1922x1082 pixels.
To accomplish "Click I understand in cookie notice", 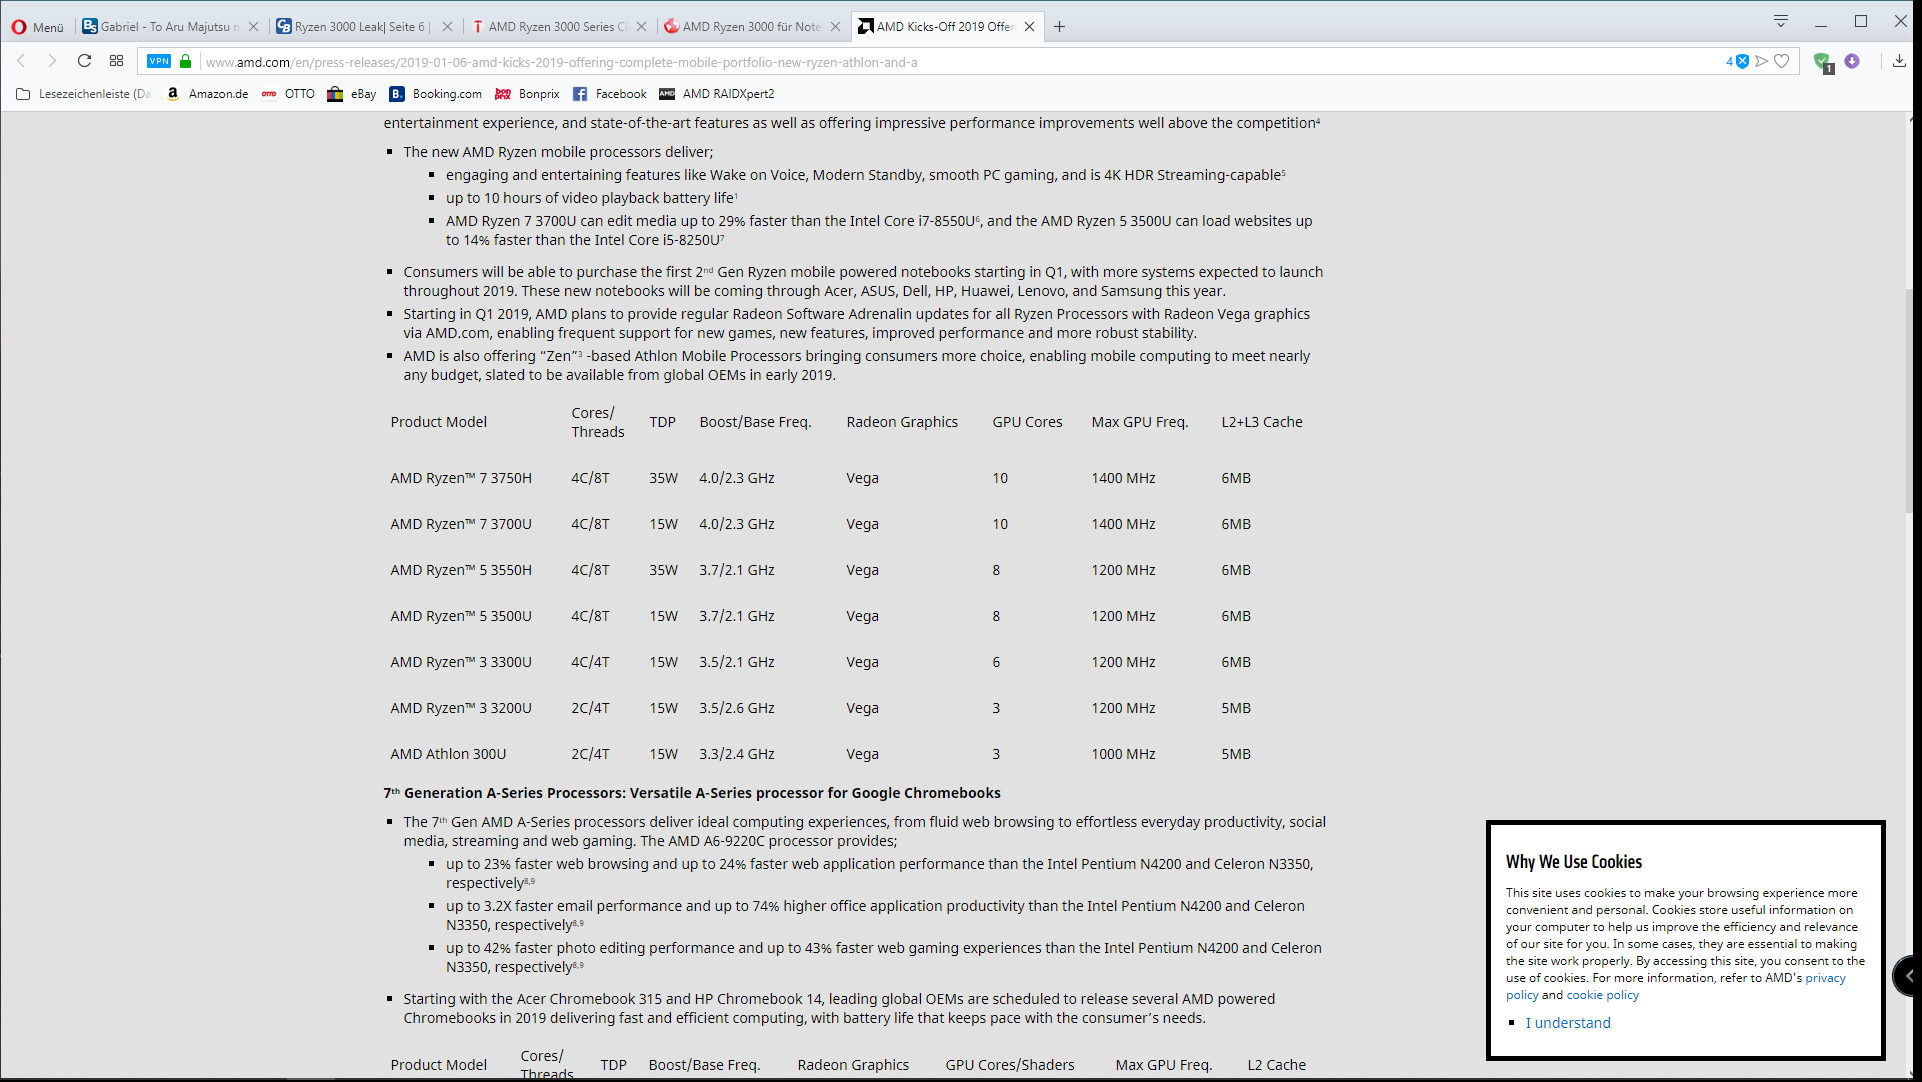I will (x=1567, y=1023).
